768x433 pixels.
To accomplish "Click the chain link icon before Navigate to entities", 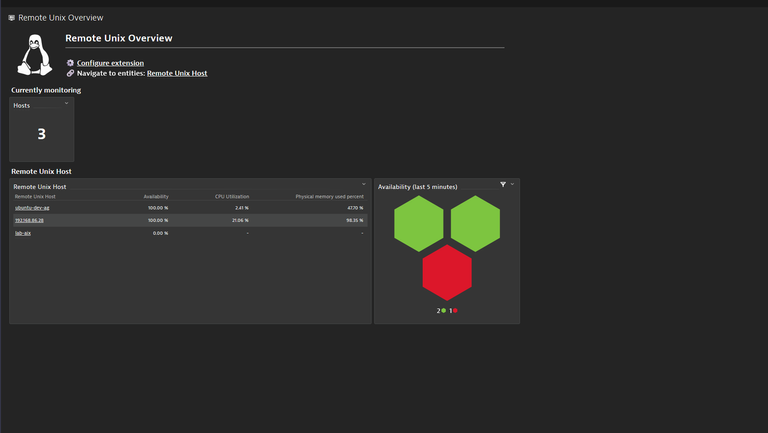I will pos(70,73).
